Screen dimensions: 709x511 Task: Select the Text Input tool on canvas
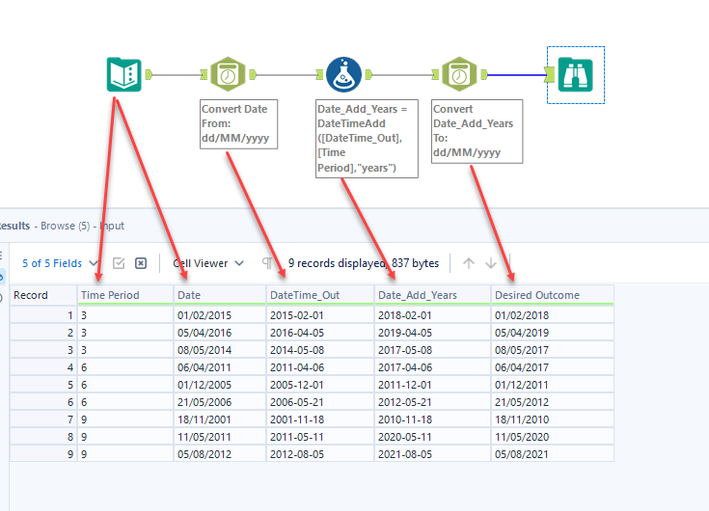124,75
